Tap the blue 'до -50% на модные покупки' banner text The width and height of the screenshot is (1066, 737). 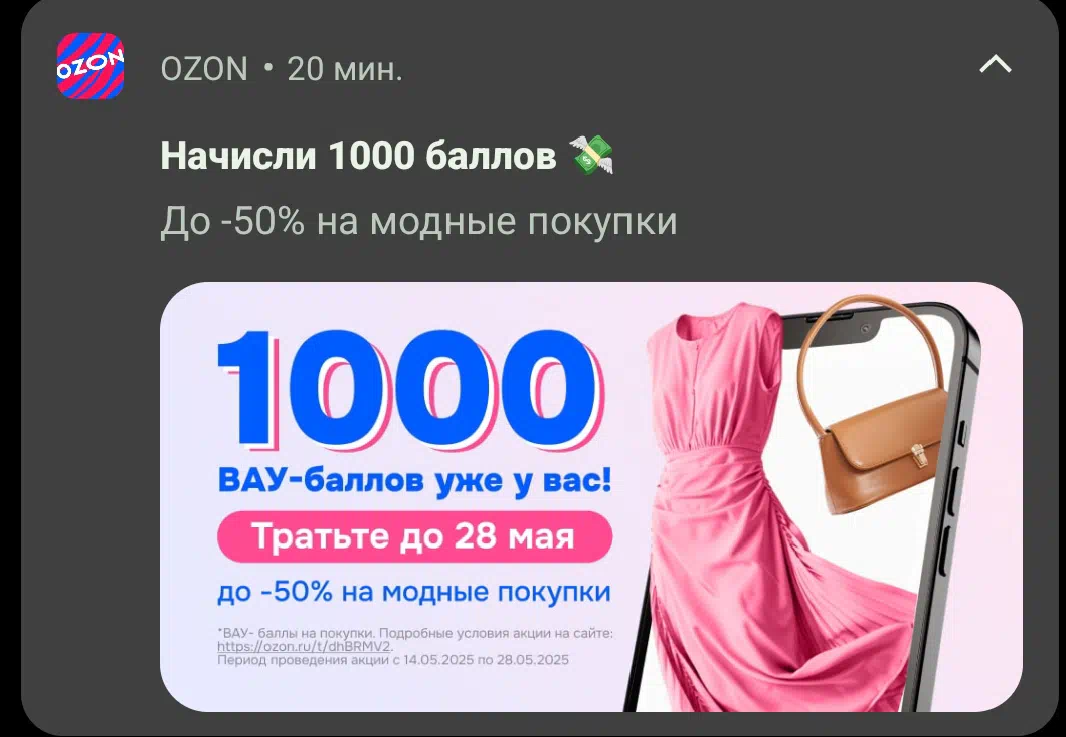[413, 592]
